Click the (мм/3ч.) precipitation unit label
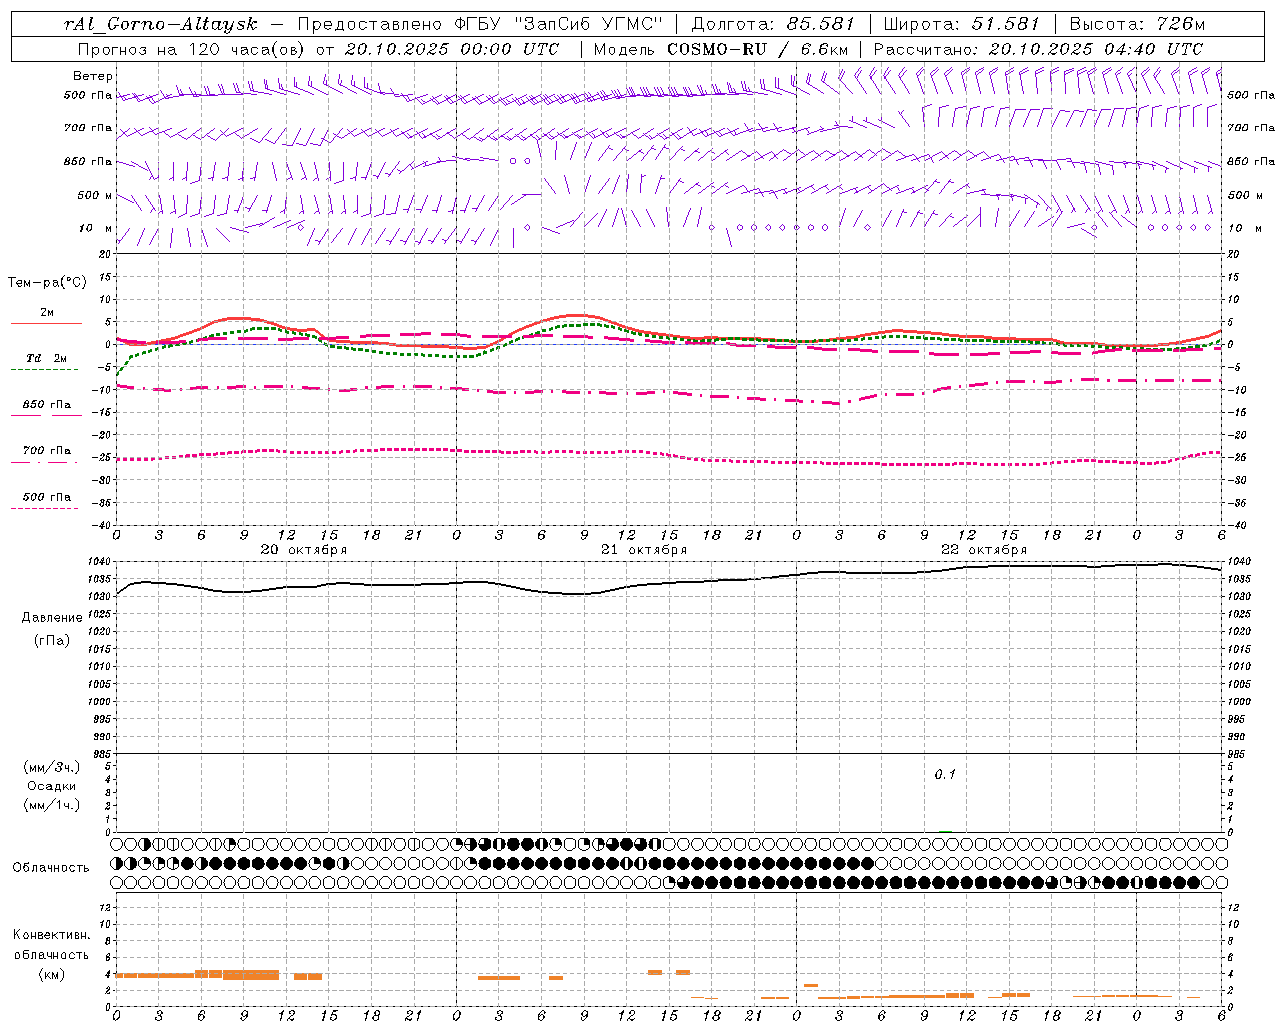 click(x=51, y=767)
